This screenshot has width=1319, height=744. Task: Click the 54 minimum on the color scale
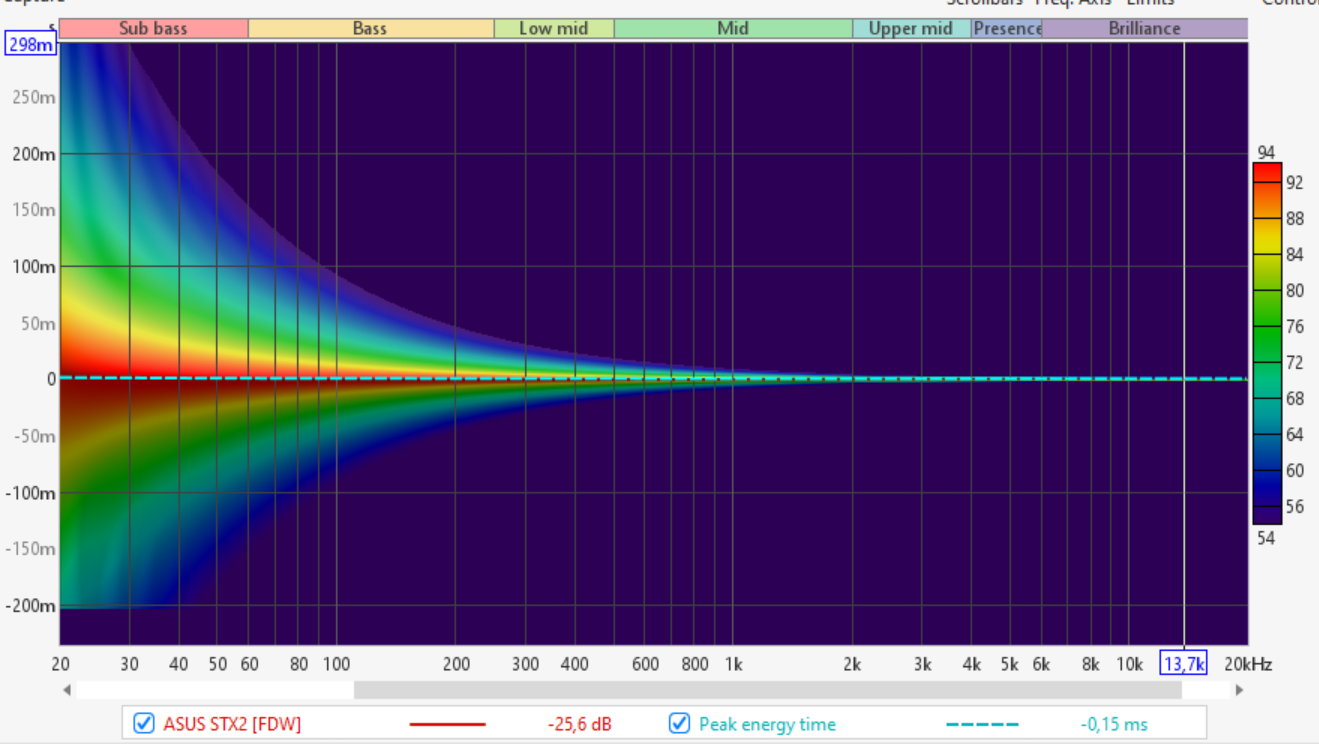pyautogui.click(x=1266, y=538)
